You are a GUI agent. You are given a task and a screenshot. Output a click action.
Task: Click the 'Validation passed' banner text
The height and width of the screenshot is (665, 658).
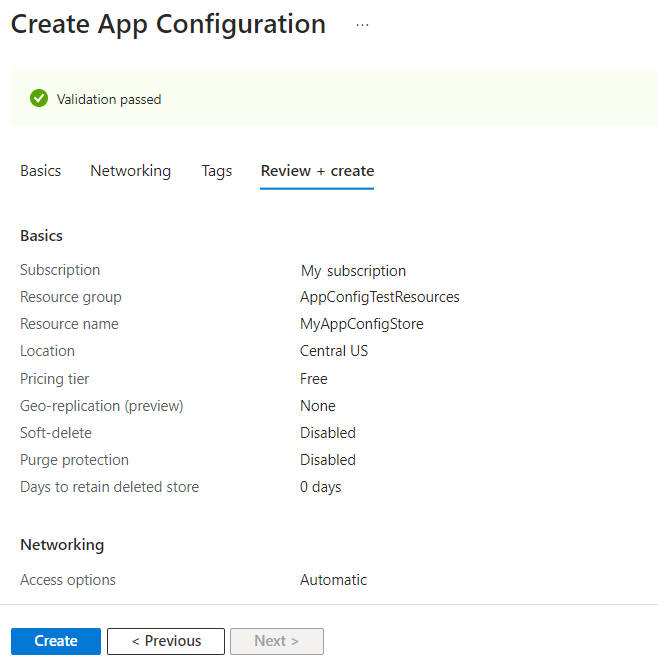click(x=109, y=99)
